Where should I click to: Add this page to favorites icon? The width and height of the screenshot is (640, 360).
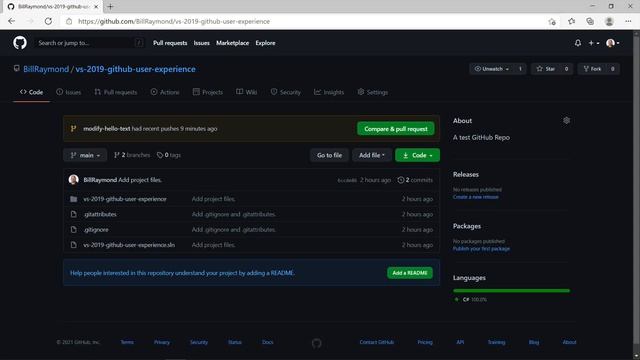point(552,22)
